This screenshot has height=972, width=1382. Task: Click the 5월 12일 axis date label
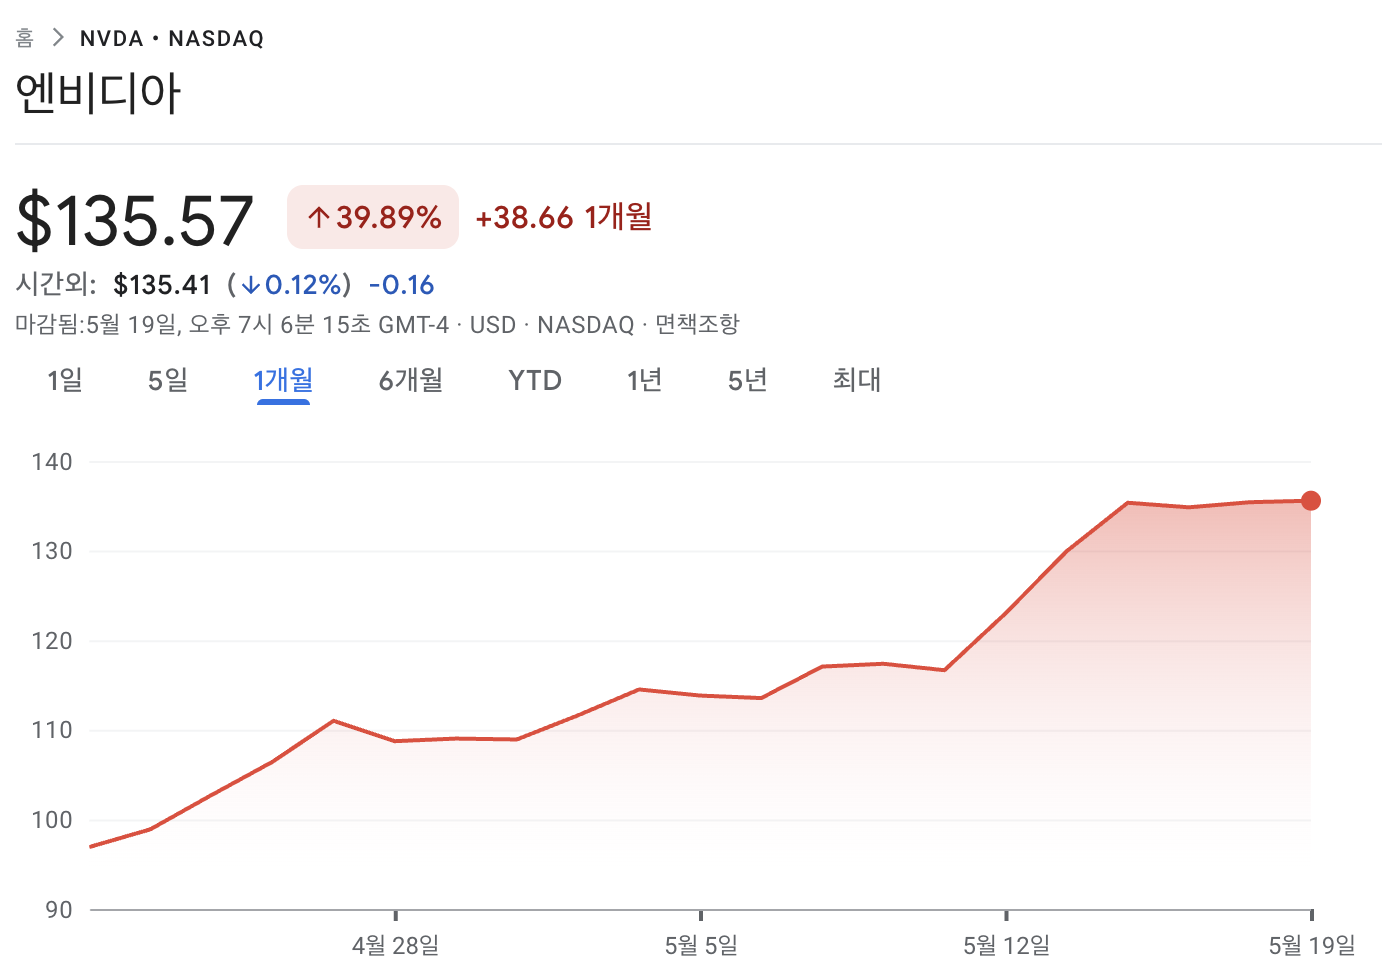[x=1006, y=945]
